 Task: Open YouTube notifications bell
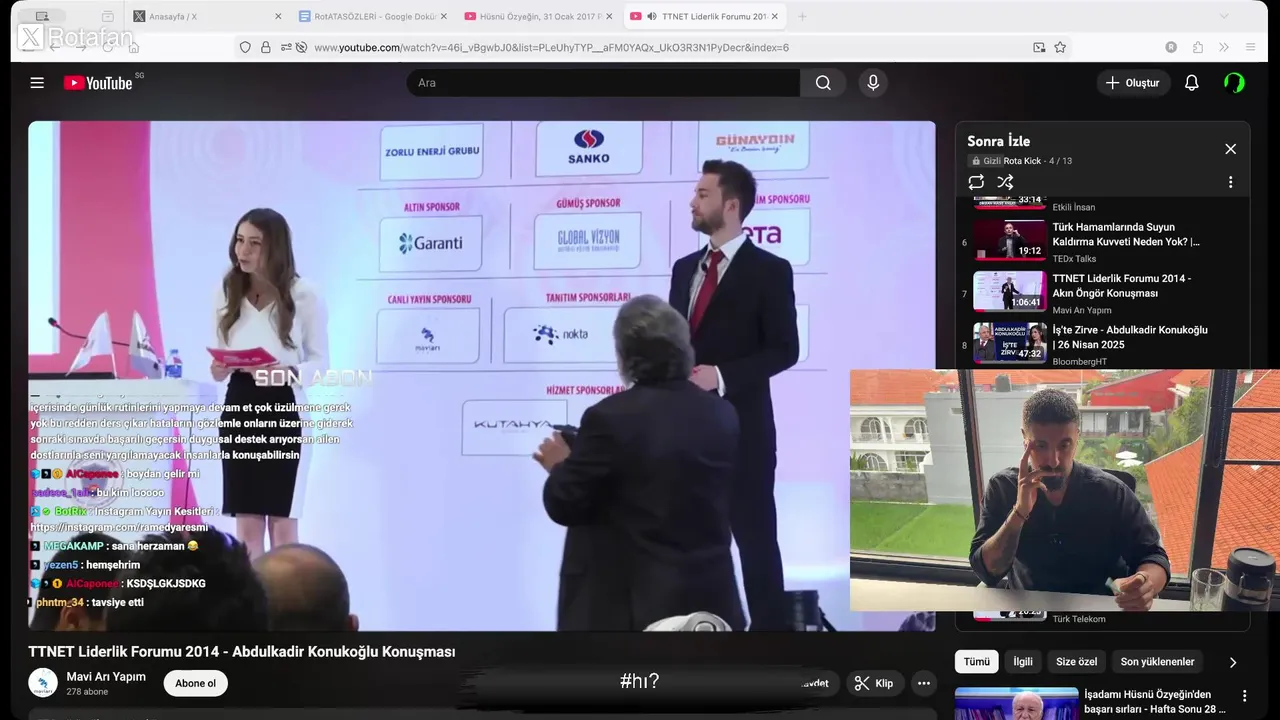1191,83
